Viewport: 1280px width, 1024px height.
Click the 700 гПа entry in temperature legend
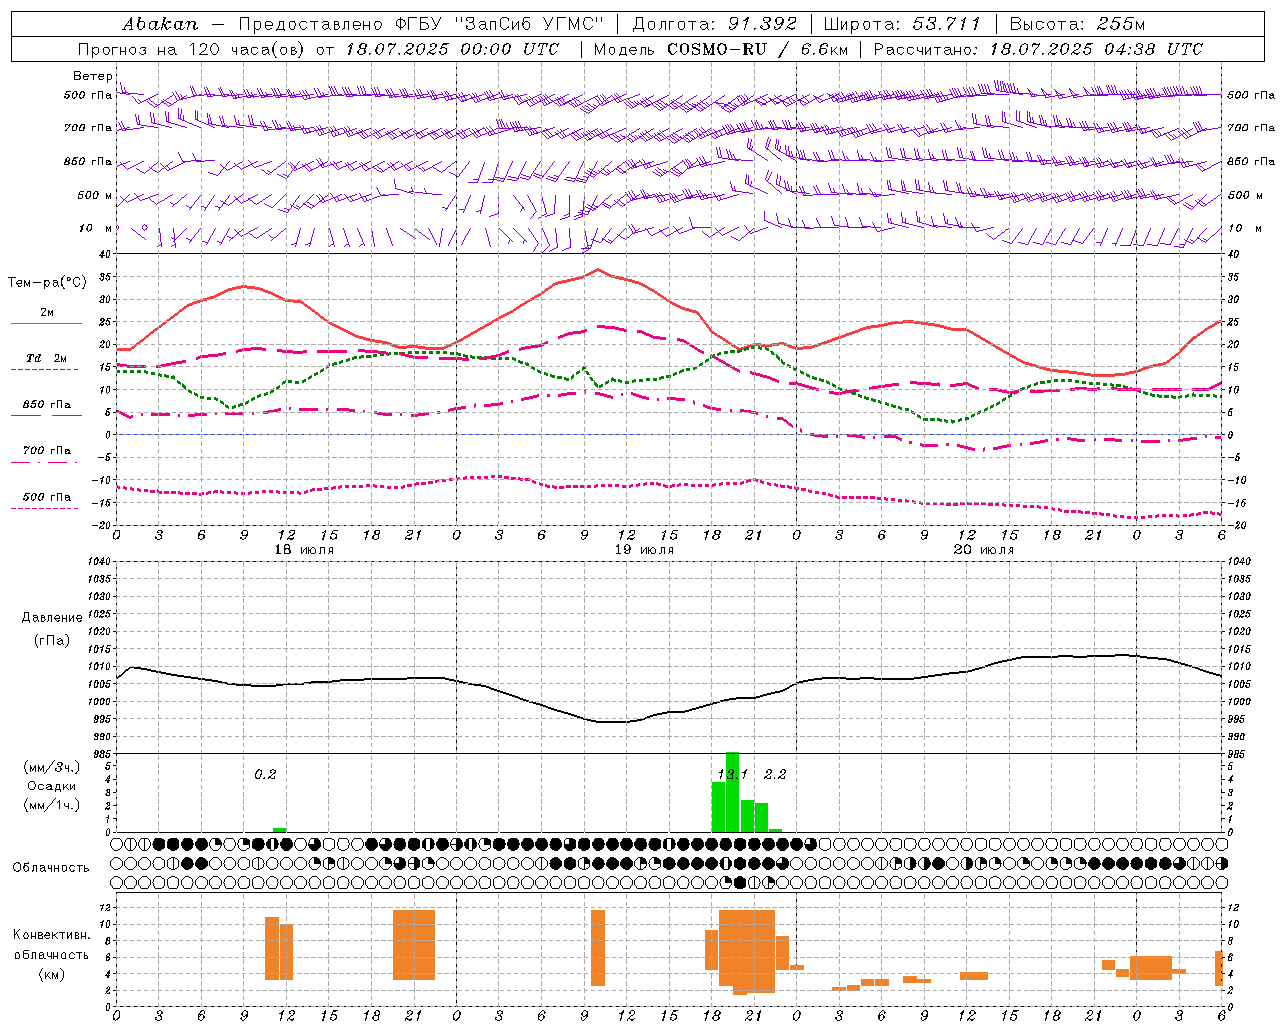pos(47,451)
